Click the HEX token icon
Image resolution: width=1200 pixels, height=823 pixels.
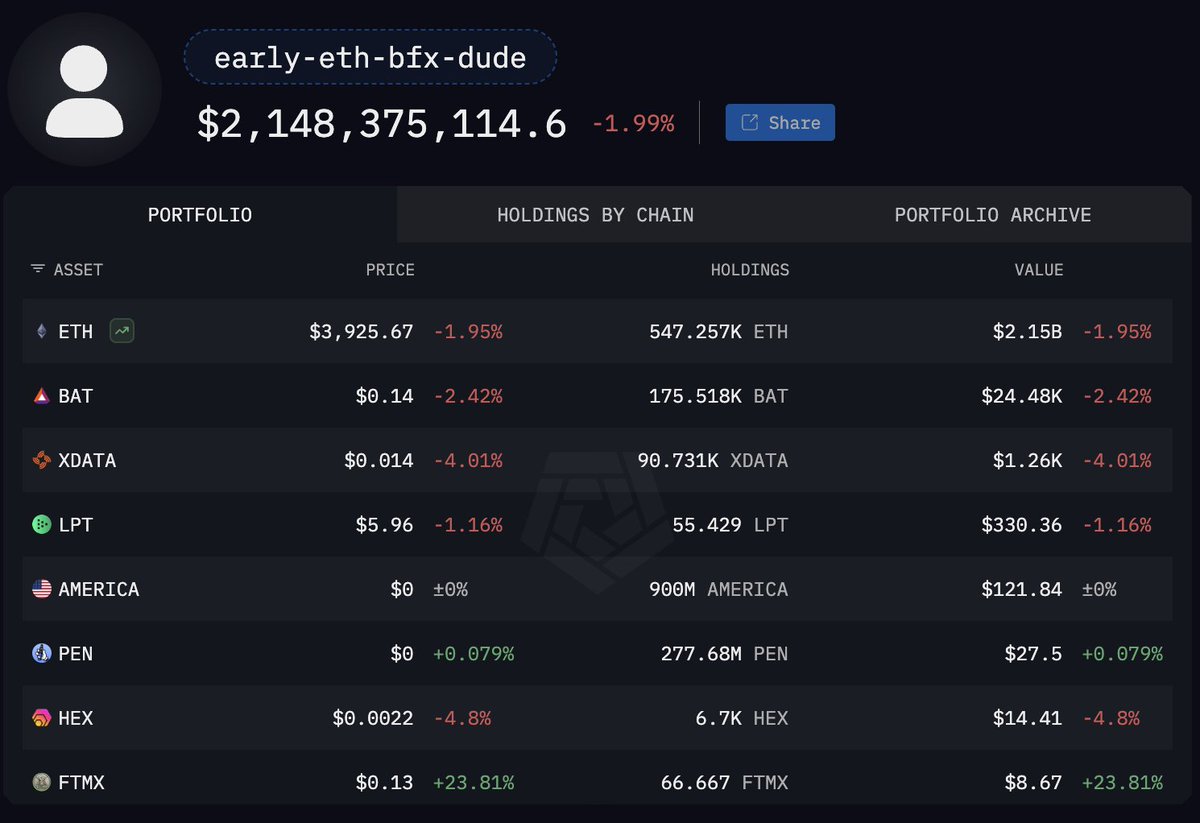pyautogui.click(x=41, y=718)
